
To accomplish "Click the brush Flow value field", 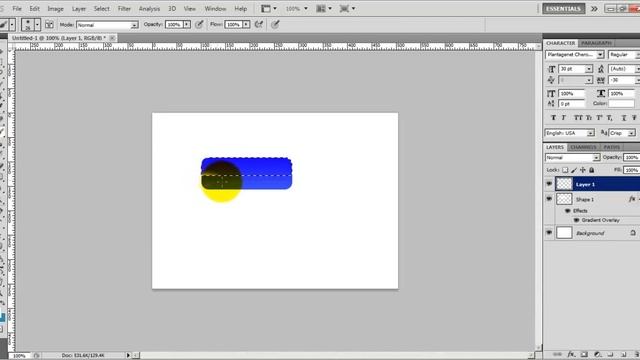I will coord(233,24).
